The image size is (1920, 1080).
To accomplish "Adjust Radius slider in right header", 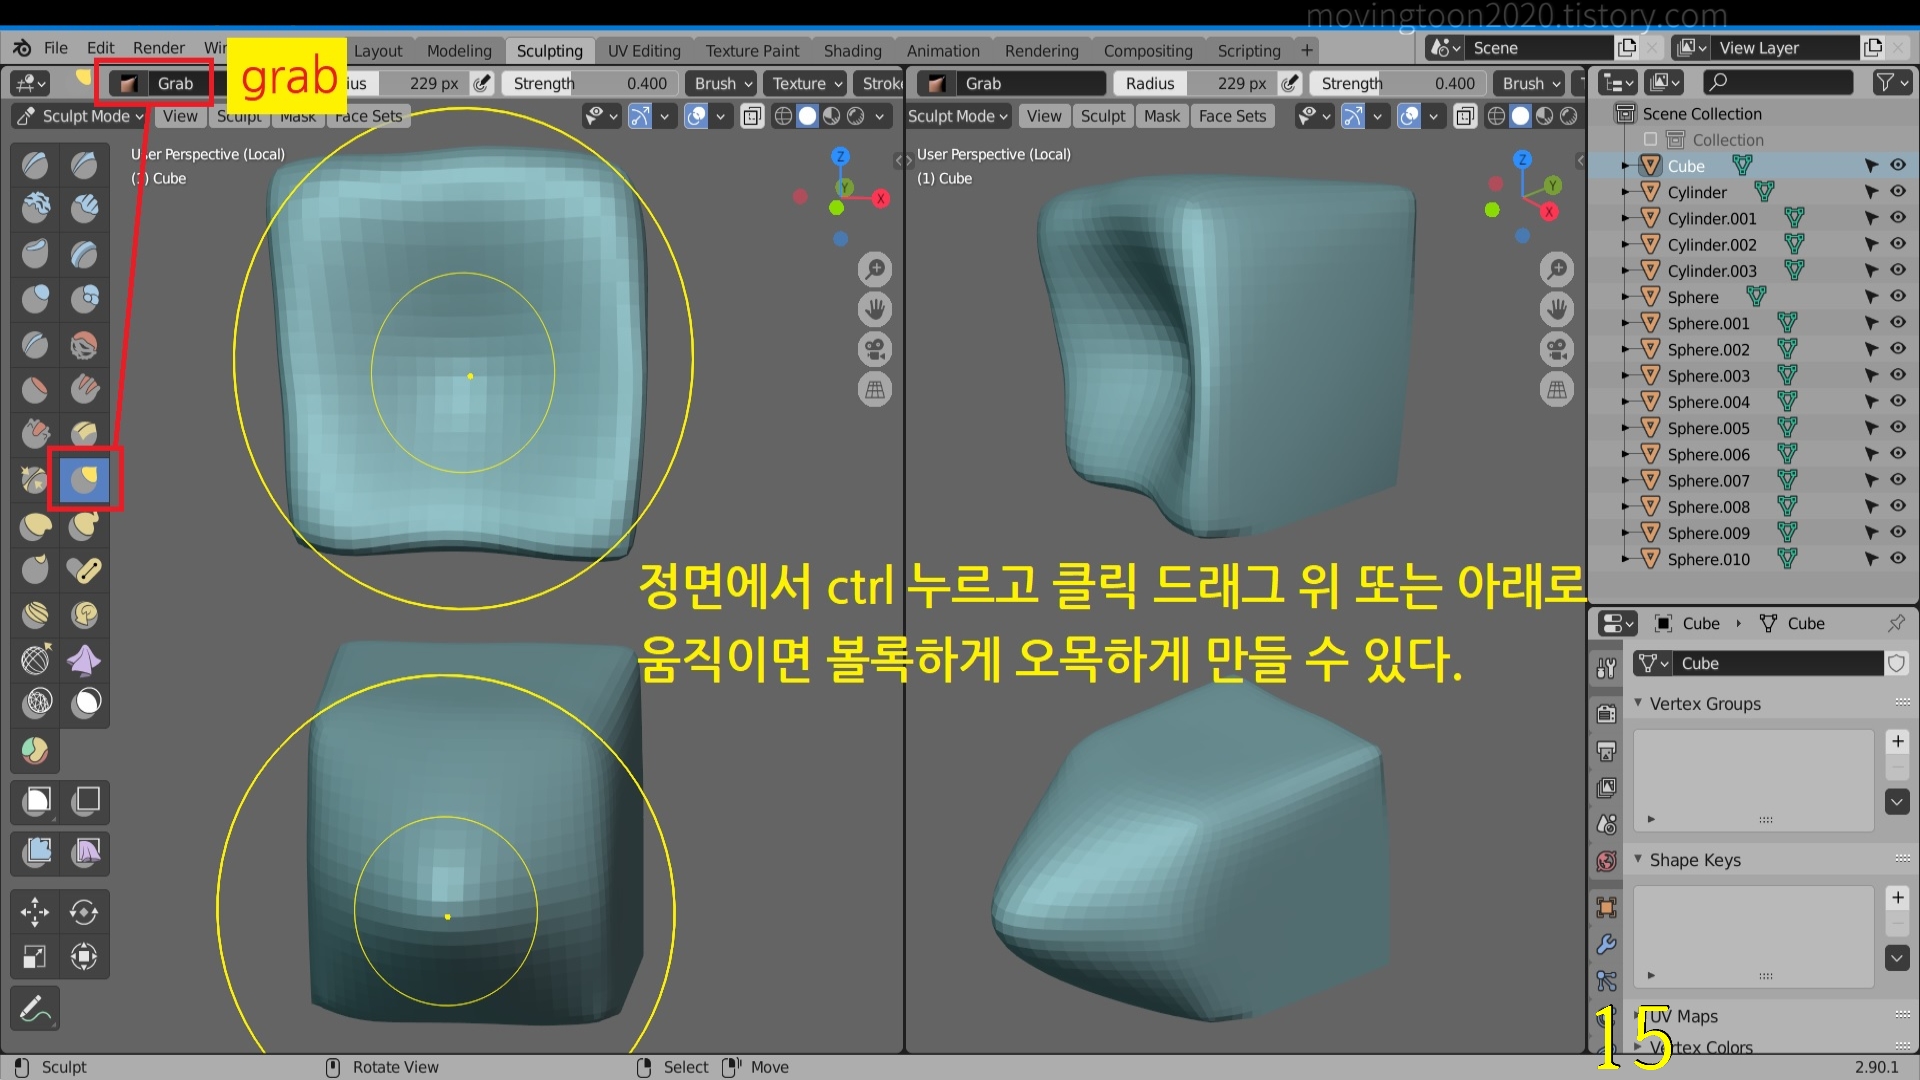I will pos(1195,83).
